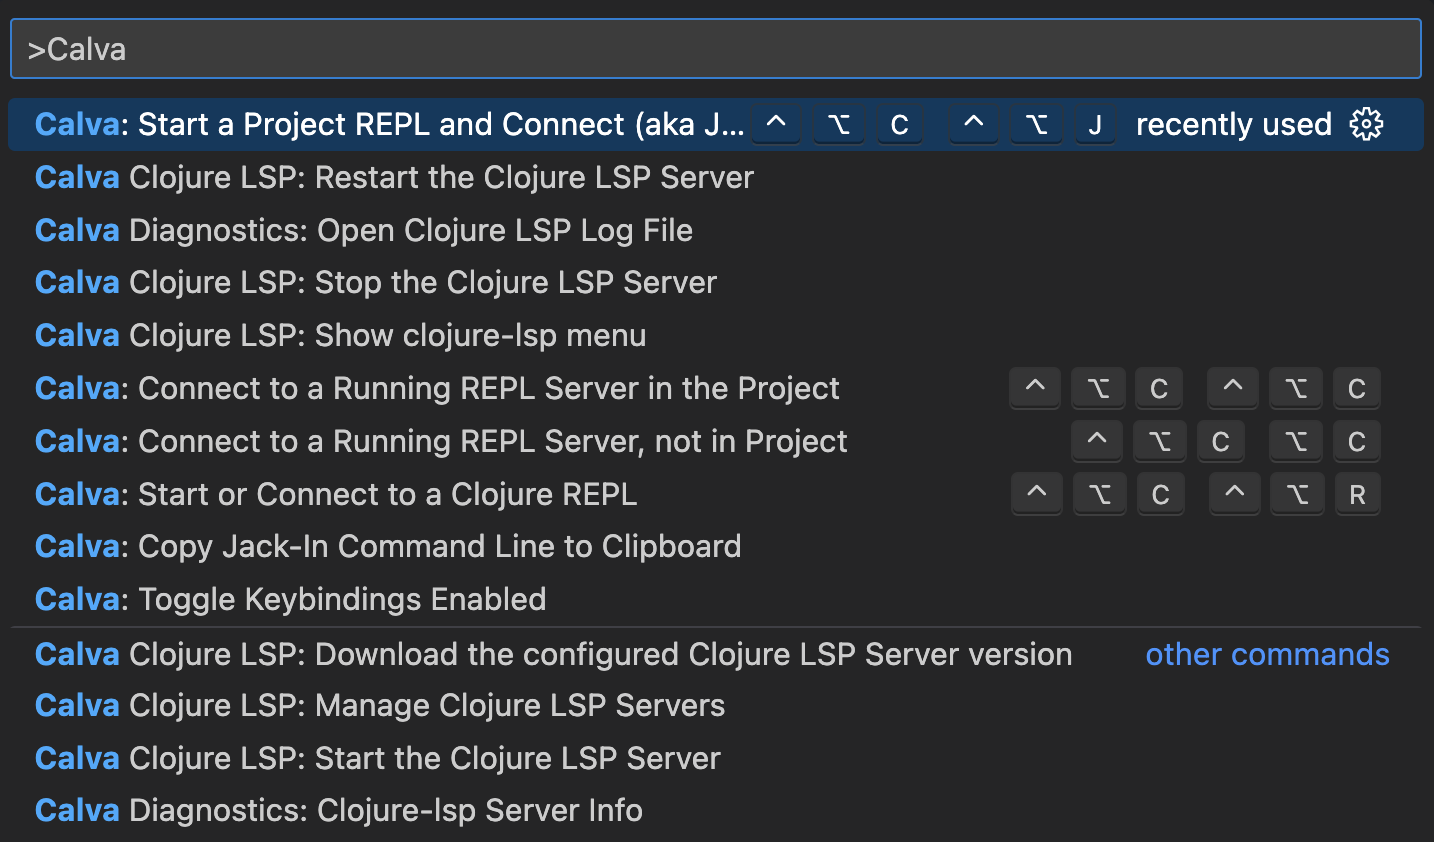Open Show clojure-lsp menu command
This screenshot has height=842, width=1434.
[x=716, y=335]
